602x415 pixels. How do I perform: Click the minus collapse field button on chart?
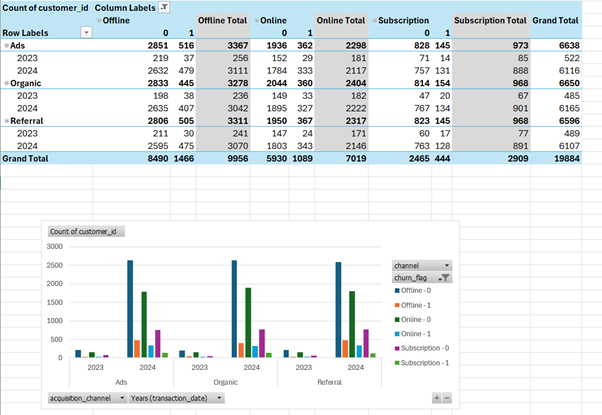447,398
